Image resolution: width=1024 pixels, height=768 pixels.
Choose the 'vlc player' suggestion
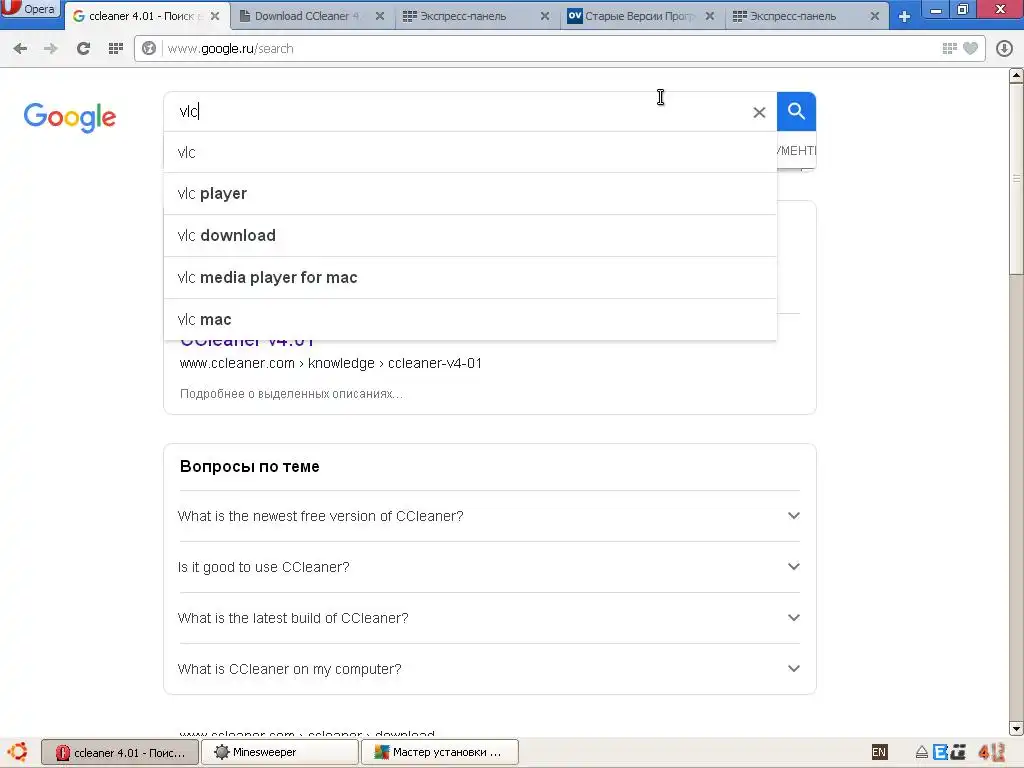click(x=470, y=194)
